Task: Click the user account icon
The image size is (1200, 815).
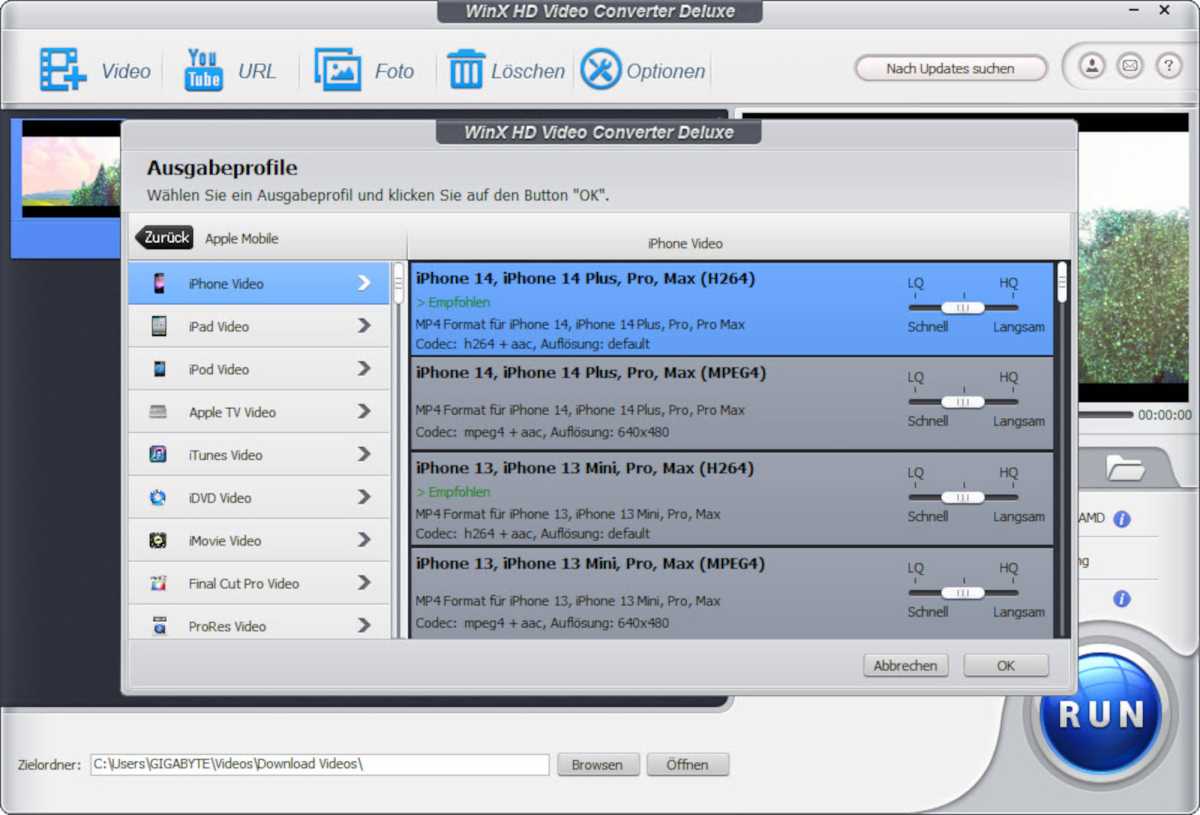Action: [1092, 67]
